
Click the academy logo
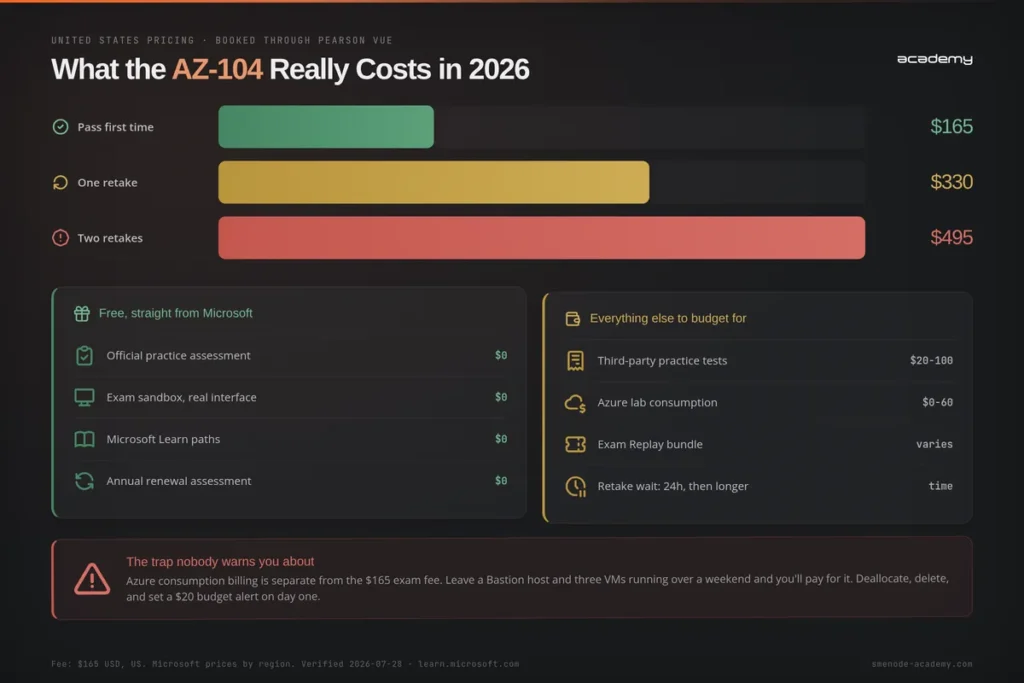935,59
